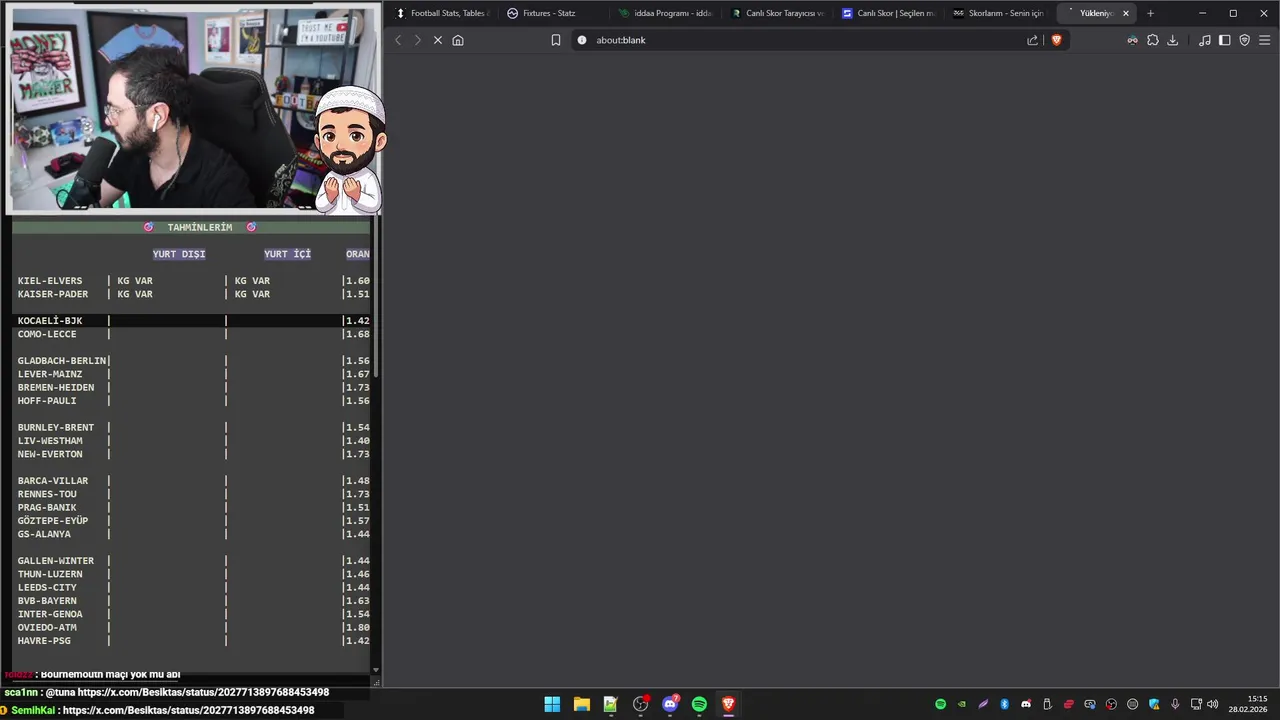The height and width of the screenshot is (720, 1280).
Task: Open the Windows Start menu
Action: [552, 704]
